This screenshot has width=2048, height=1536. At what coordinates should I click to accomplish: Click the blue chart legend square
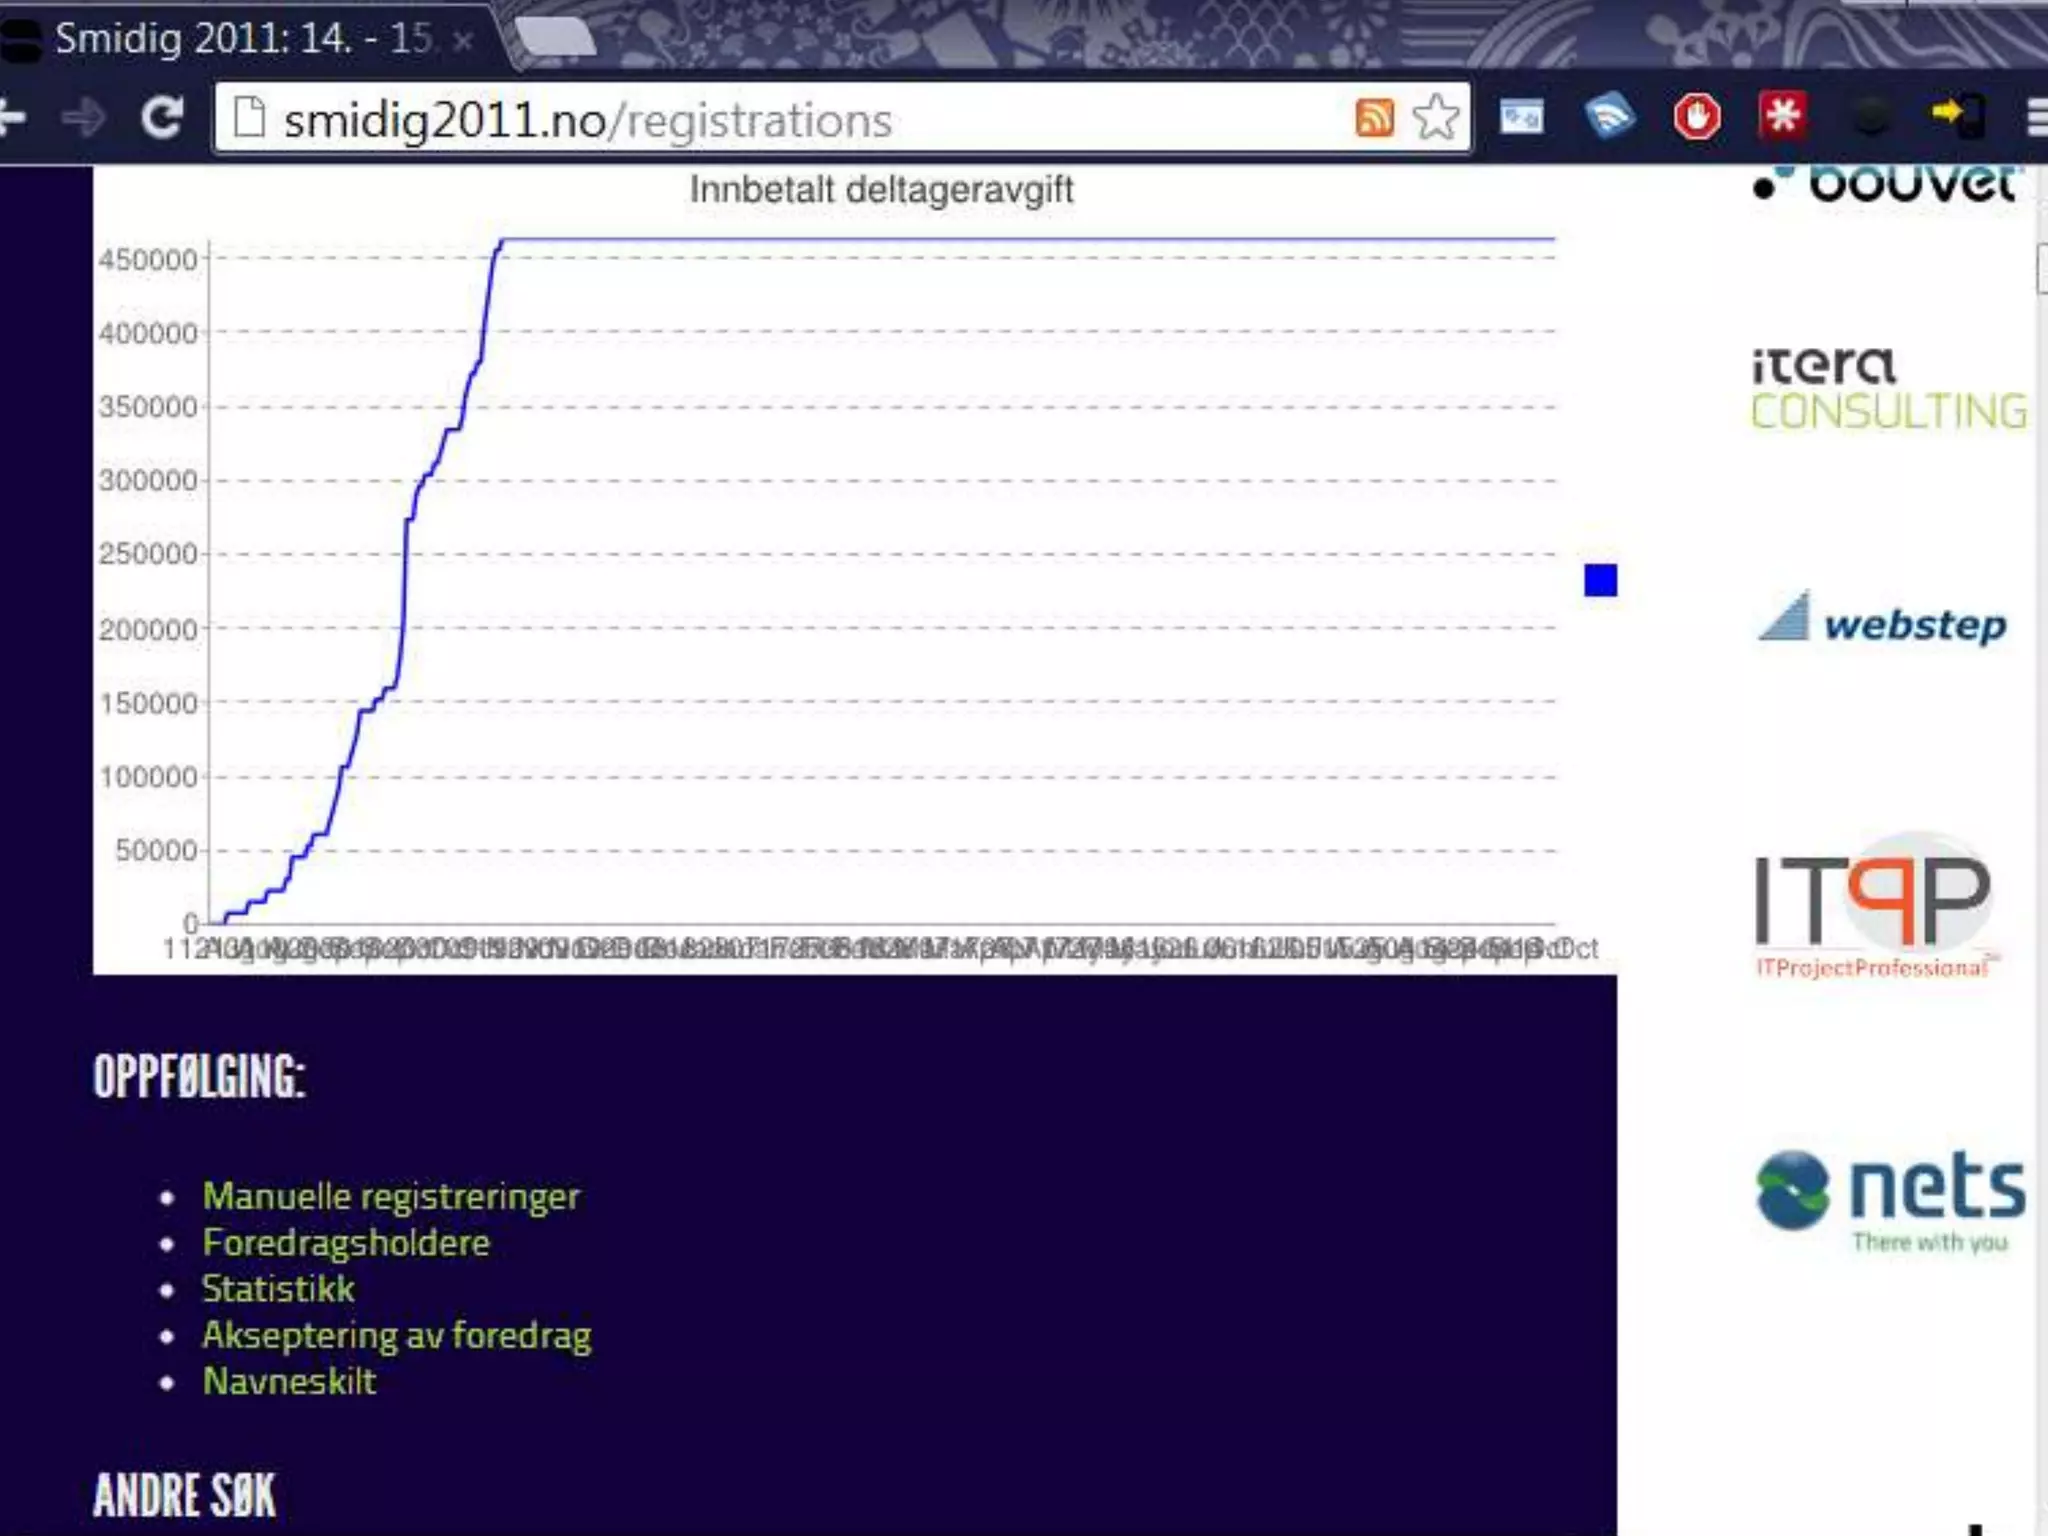[x=1600, y=580]
